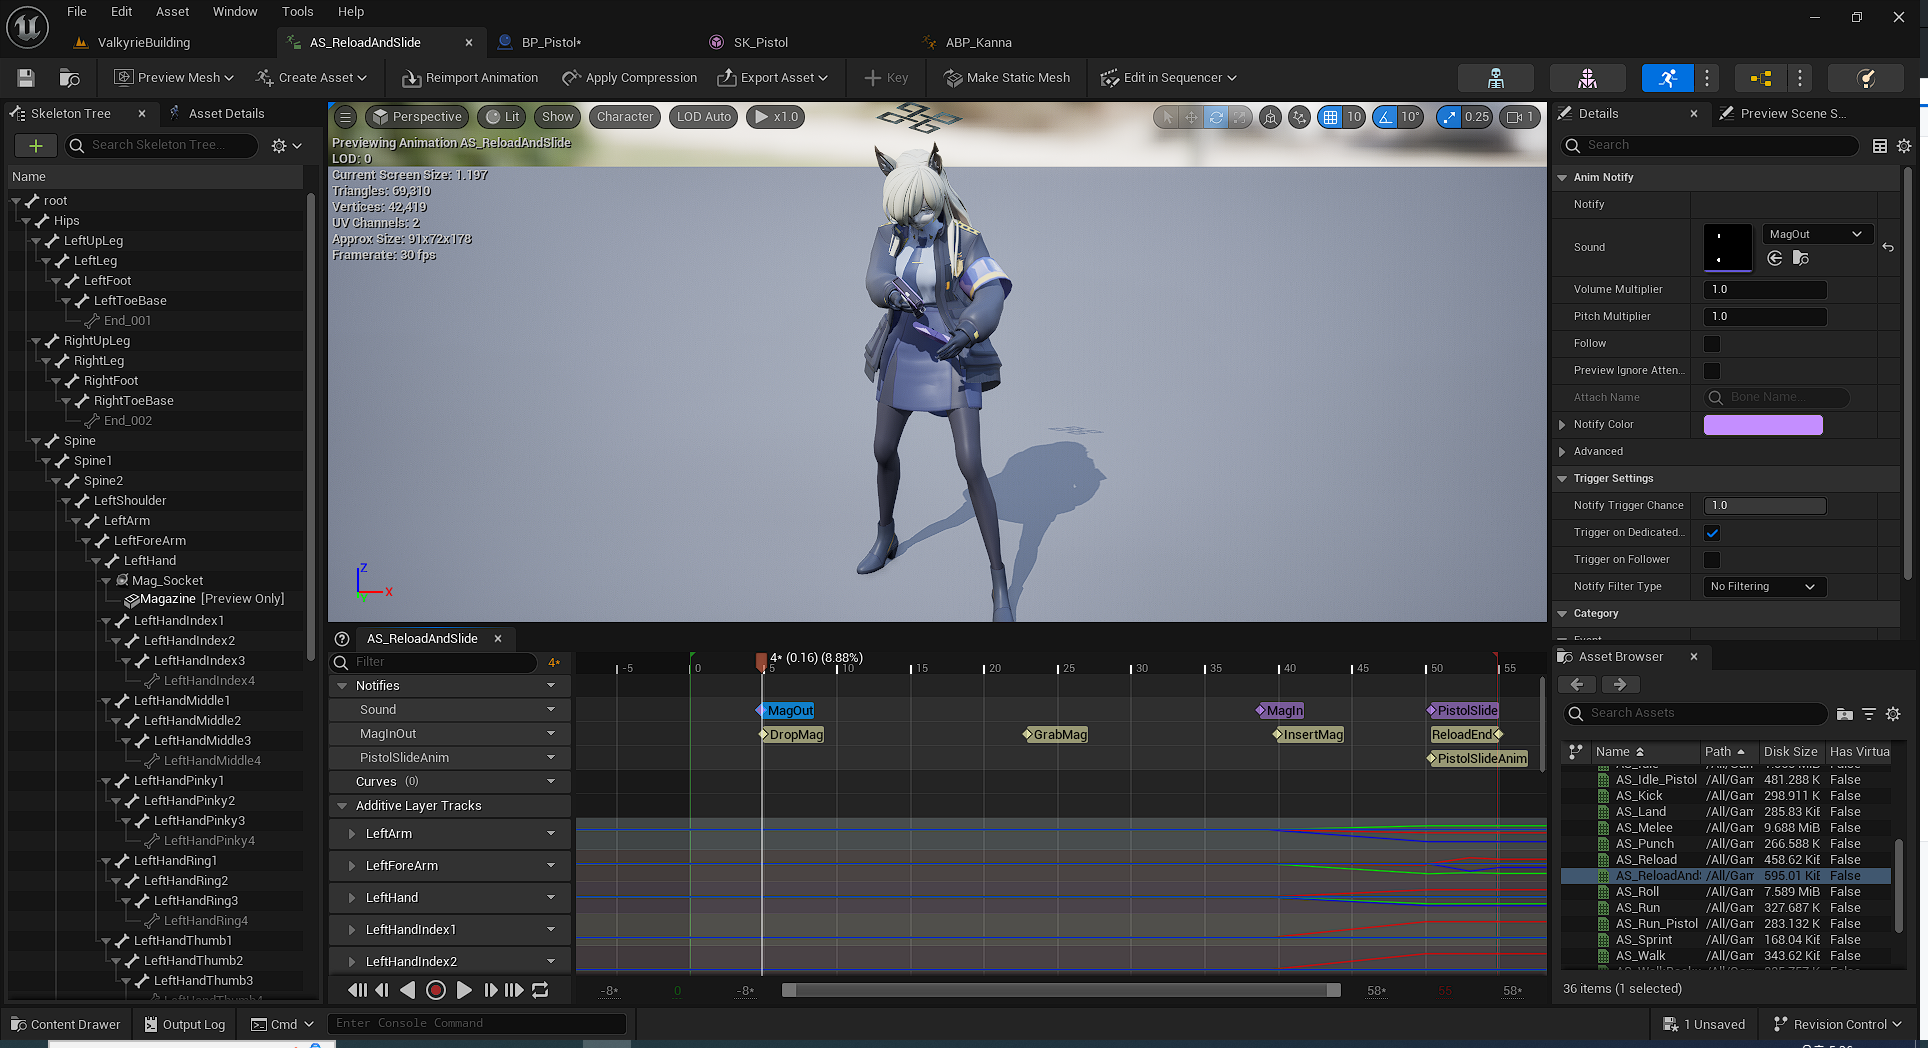The image size is (1928, 1048).
Task: Open Create Asset dropdown menu
Action: [311, 78]
